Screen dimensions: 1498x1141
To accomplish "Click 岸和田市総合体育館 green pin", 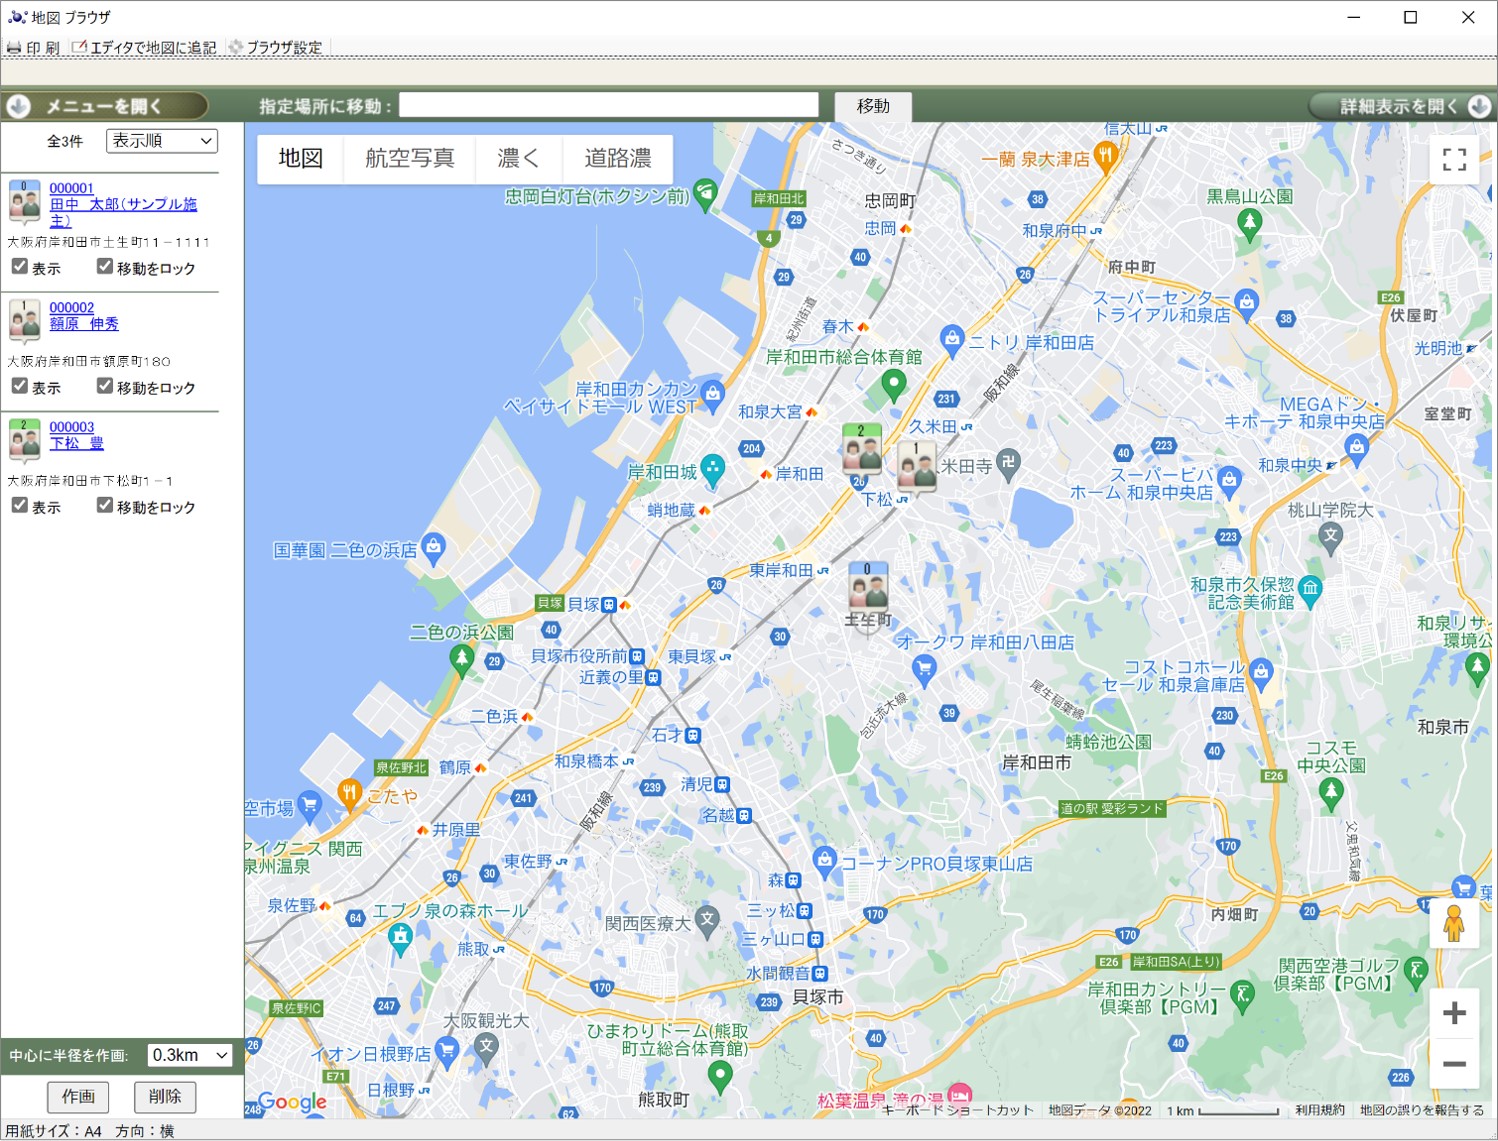I will coord(893,384).
